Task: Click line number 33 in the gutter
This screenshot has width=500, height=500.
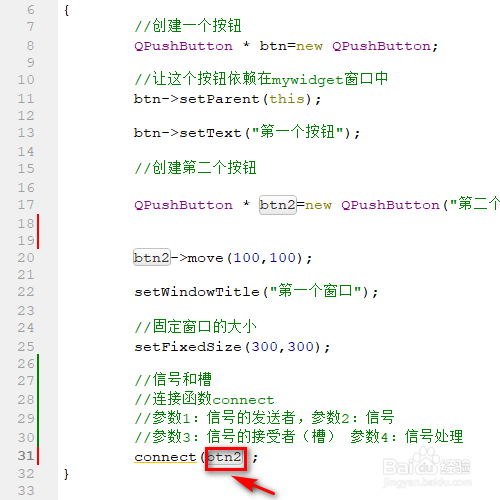Action: (26, 491)
